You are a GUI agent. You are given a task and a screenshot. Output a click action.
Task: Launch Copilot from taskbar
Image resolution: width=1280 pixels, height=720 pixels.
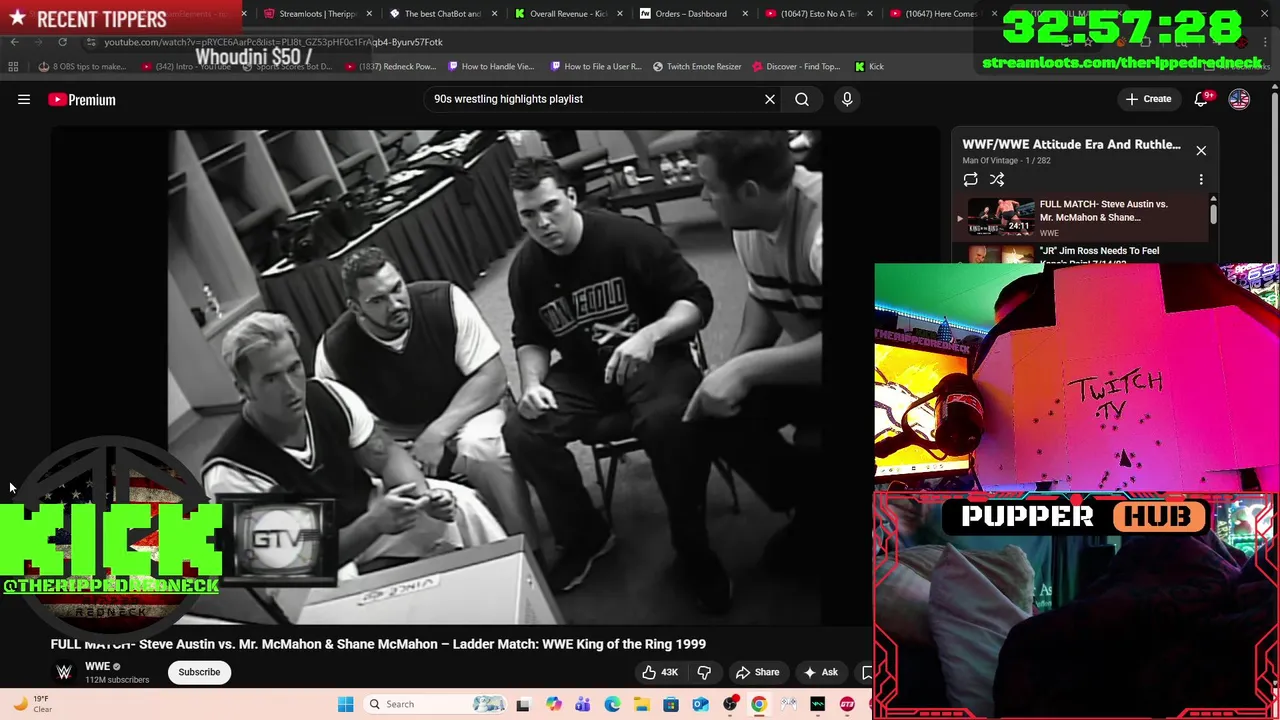[x=553, y=704]
